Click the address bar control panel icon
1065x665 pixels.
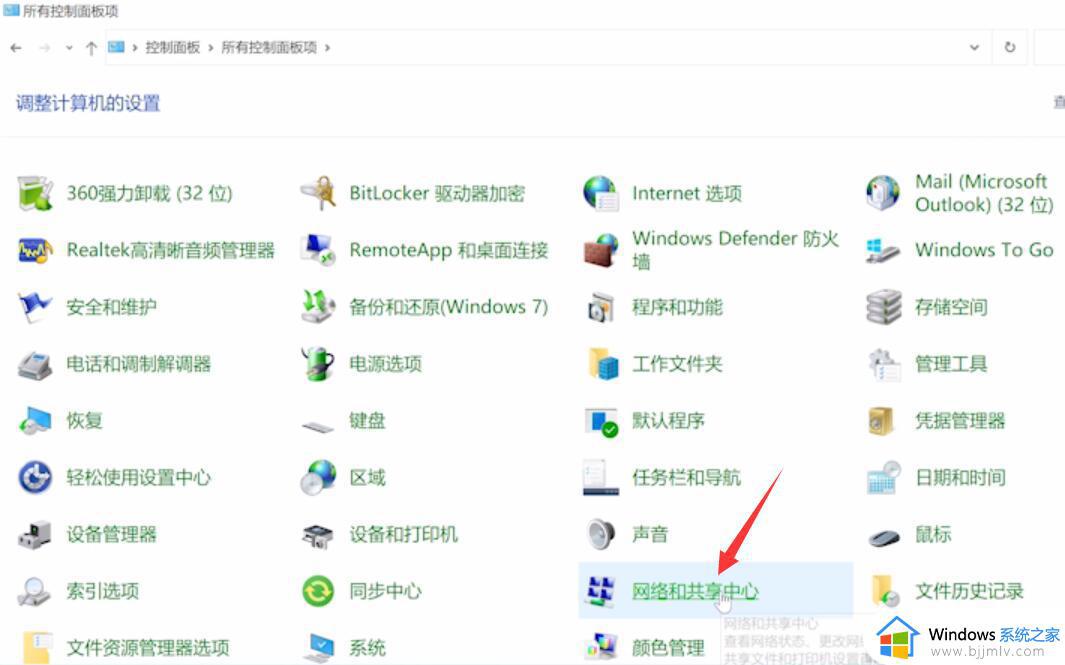coord(116,47)
